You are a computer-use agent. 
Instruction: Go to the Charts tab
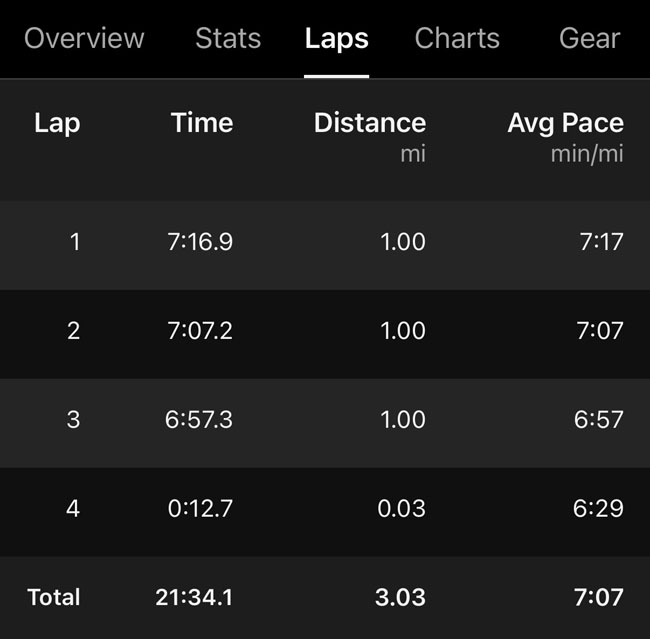(457, 39)
